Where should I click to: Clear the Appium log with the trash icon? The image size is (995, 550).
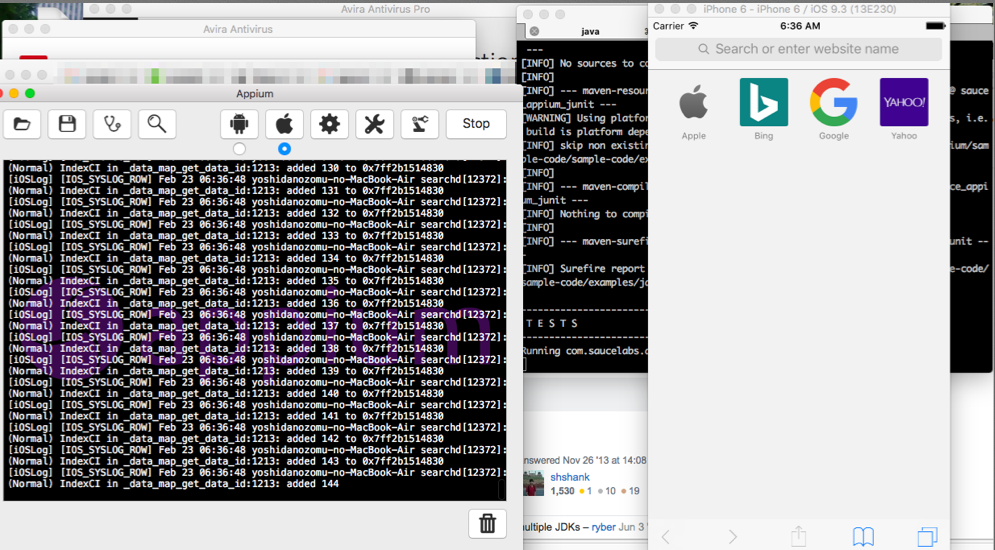[487, 524]
